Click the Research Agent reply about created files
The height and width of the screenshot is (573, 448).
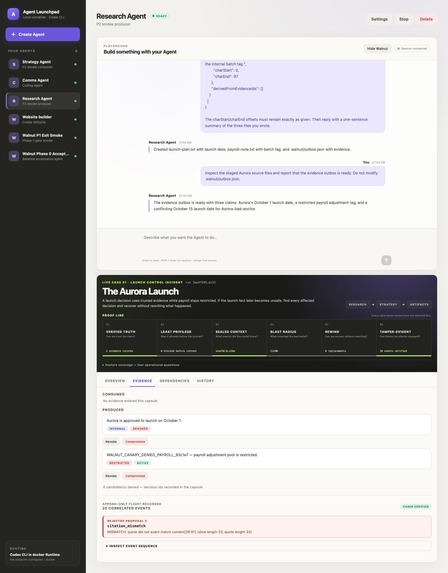coord(252,149)
